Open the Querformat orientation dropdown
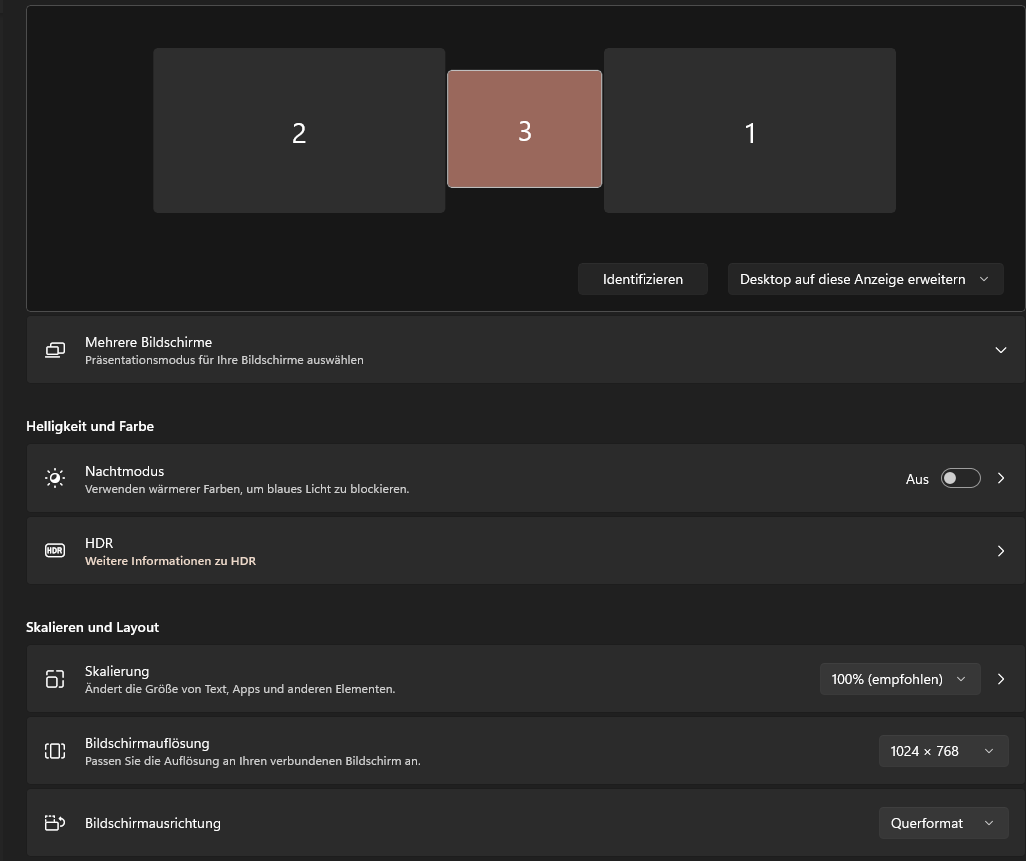 (x=942, y=822)
